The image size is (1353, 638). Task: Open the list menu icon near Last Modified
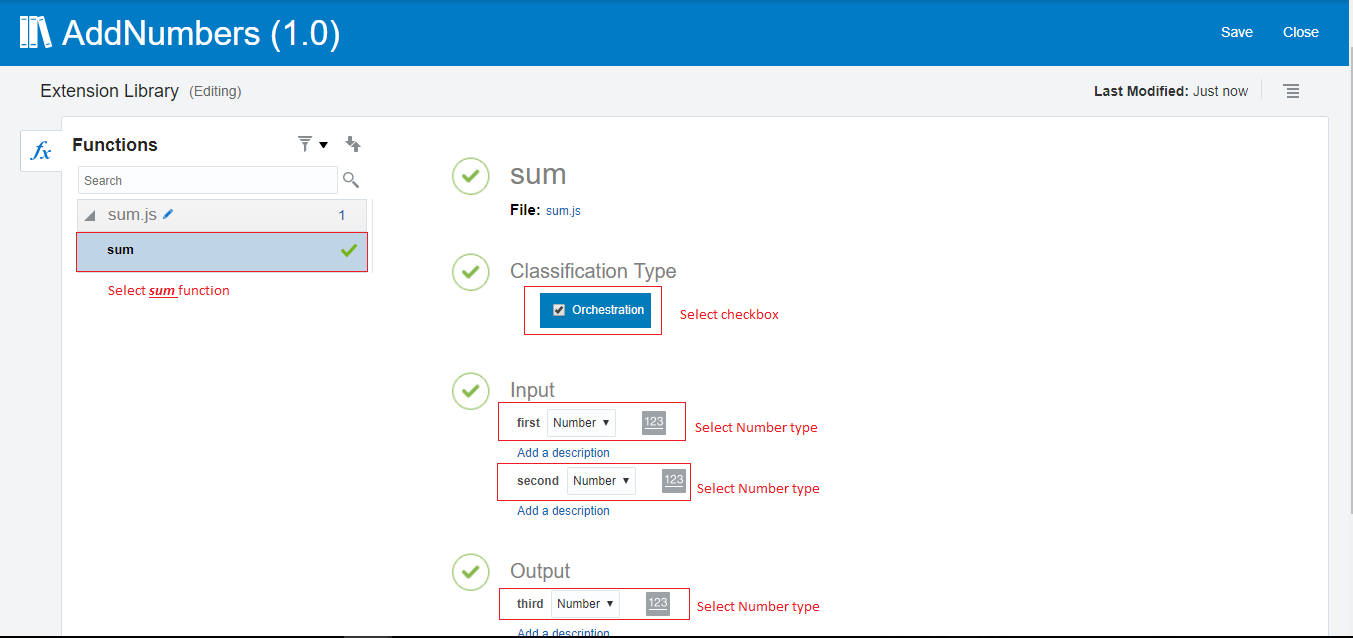point(1291,91)
